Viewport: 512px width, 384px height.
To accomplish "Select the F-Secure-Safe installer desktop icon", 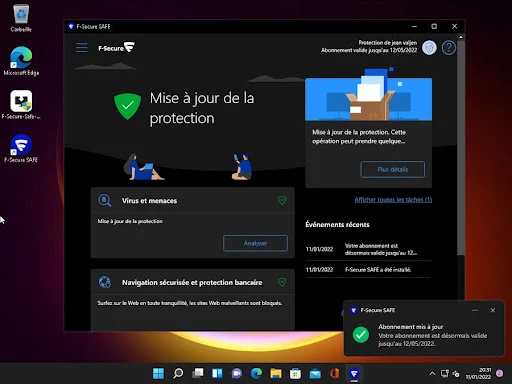I will click(x=21, y=105).
